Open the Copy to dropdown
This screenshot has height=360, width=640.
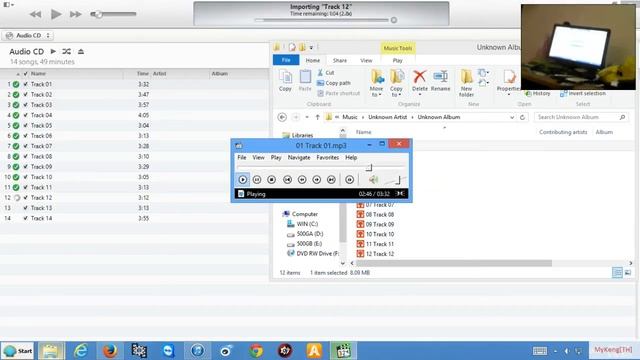click(396, 83)
